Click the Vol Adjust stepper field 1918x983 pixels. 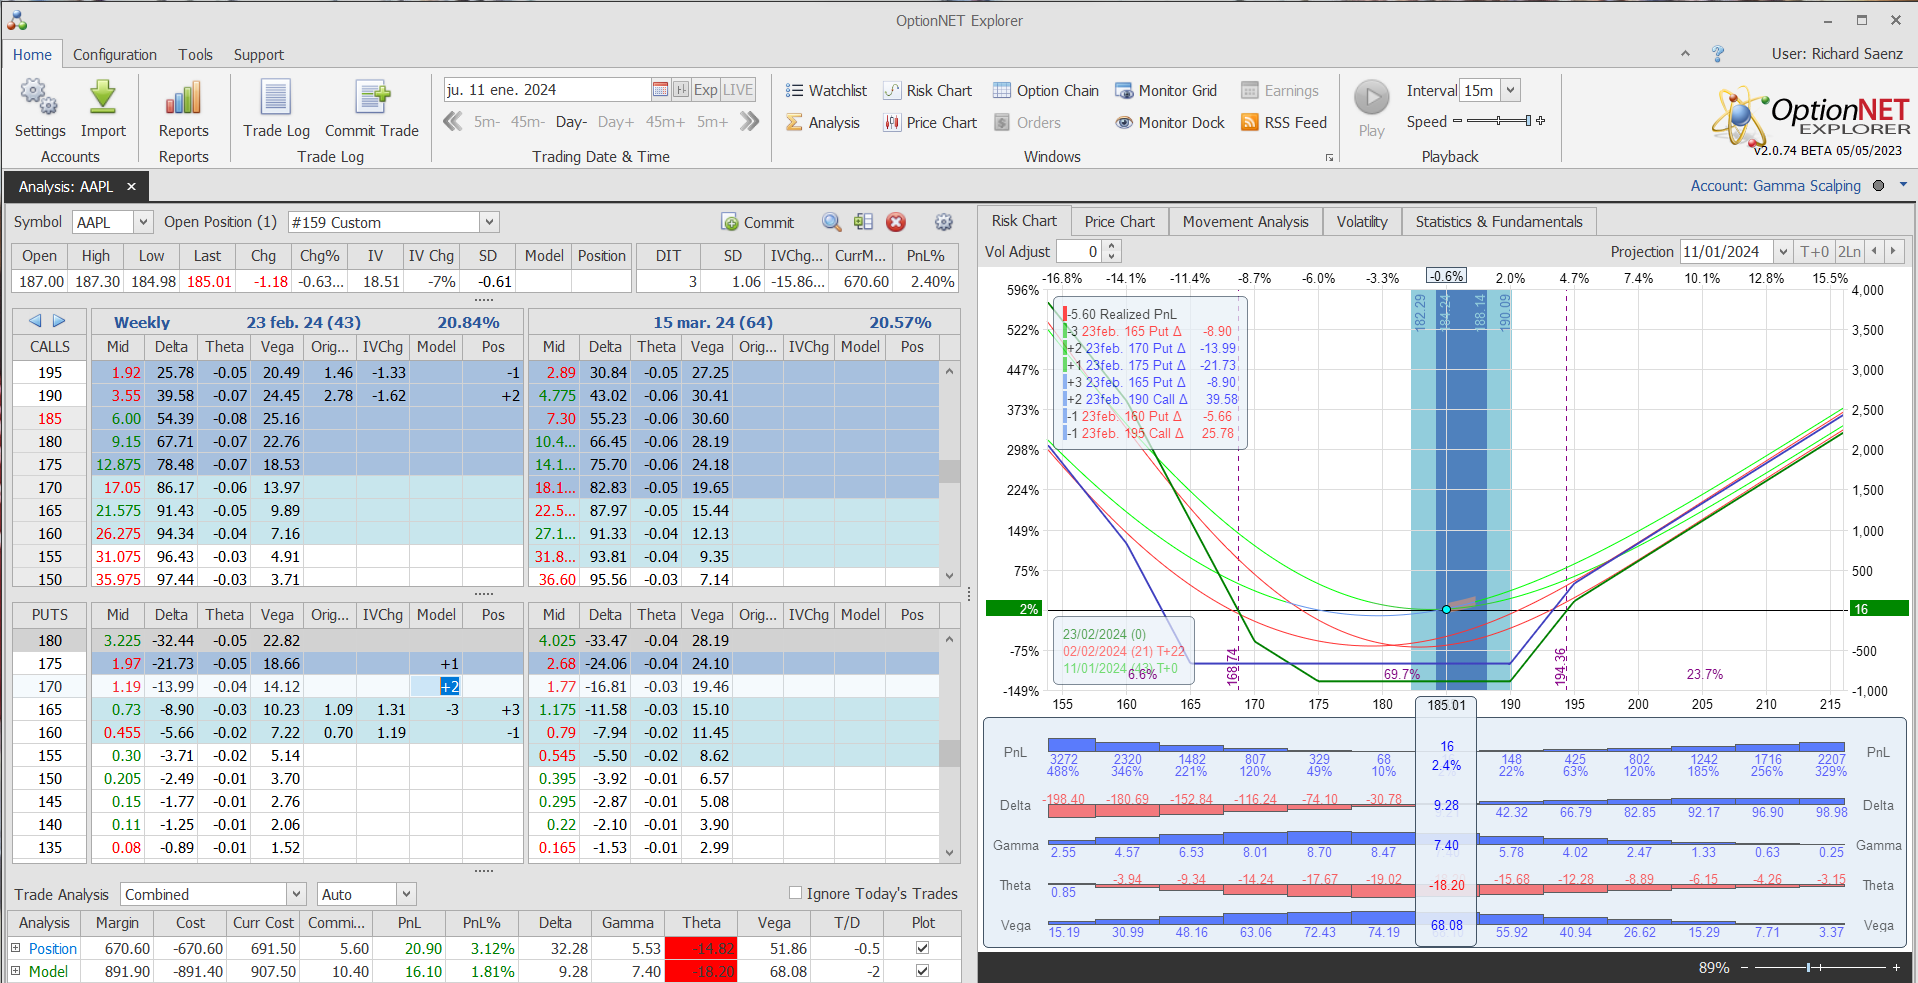[x=1088, y=252]
